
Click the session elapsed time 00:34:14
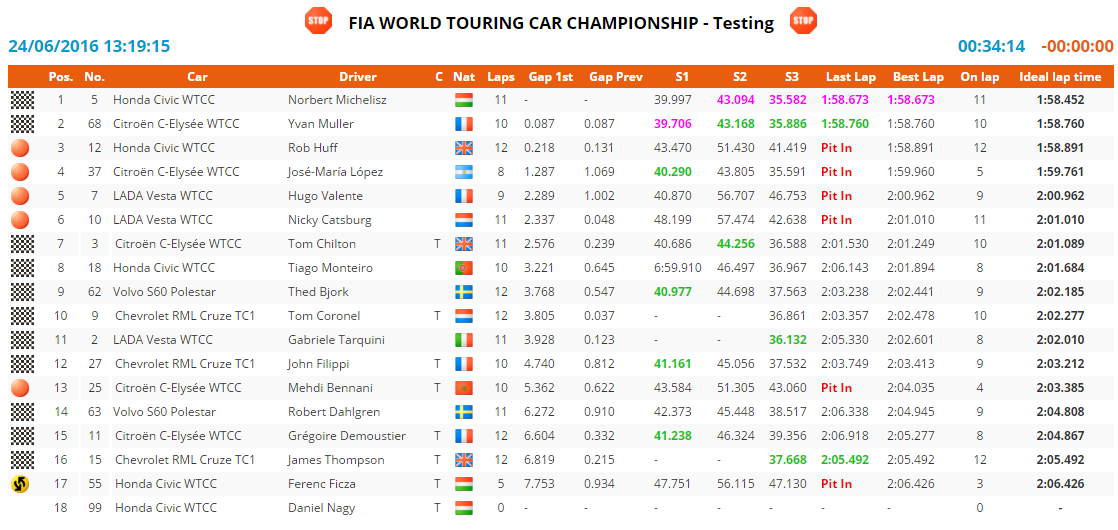click(991, 46)
